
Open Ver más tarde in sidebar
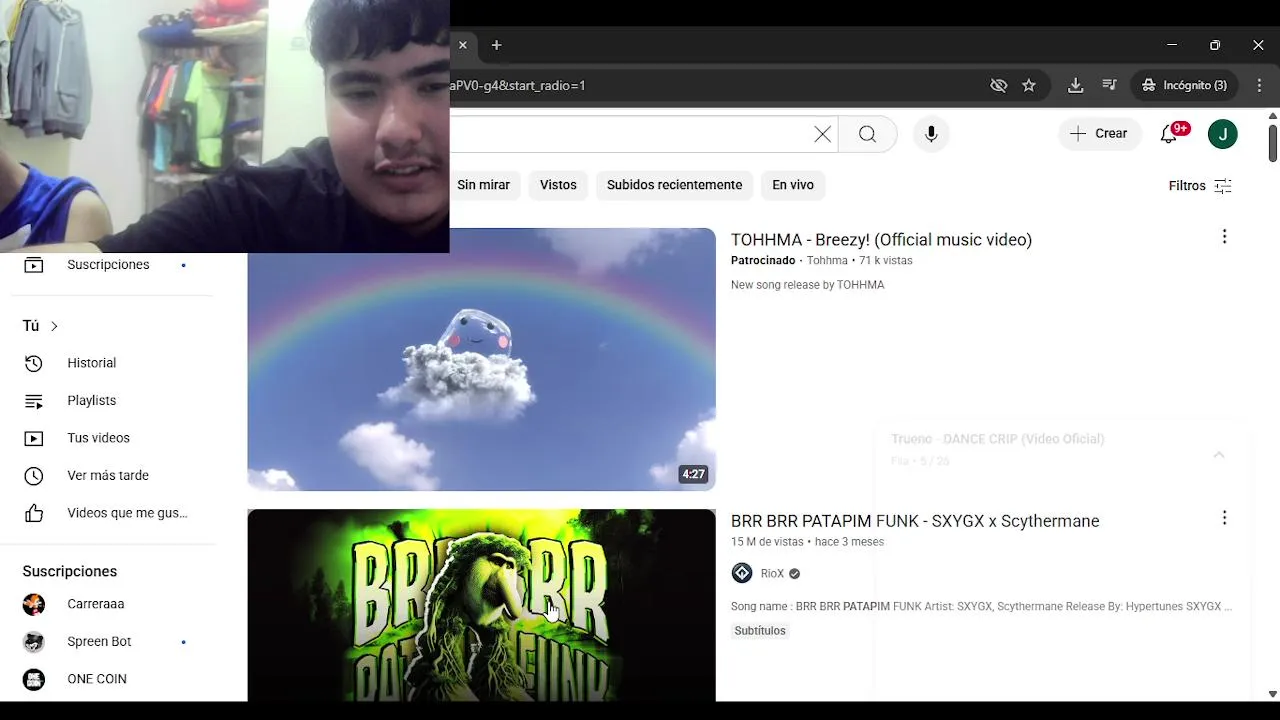click(108, 475)
